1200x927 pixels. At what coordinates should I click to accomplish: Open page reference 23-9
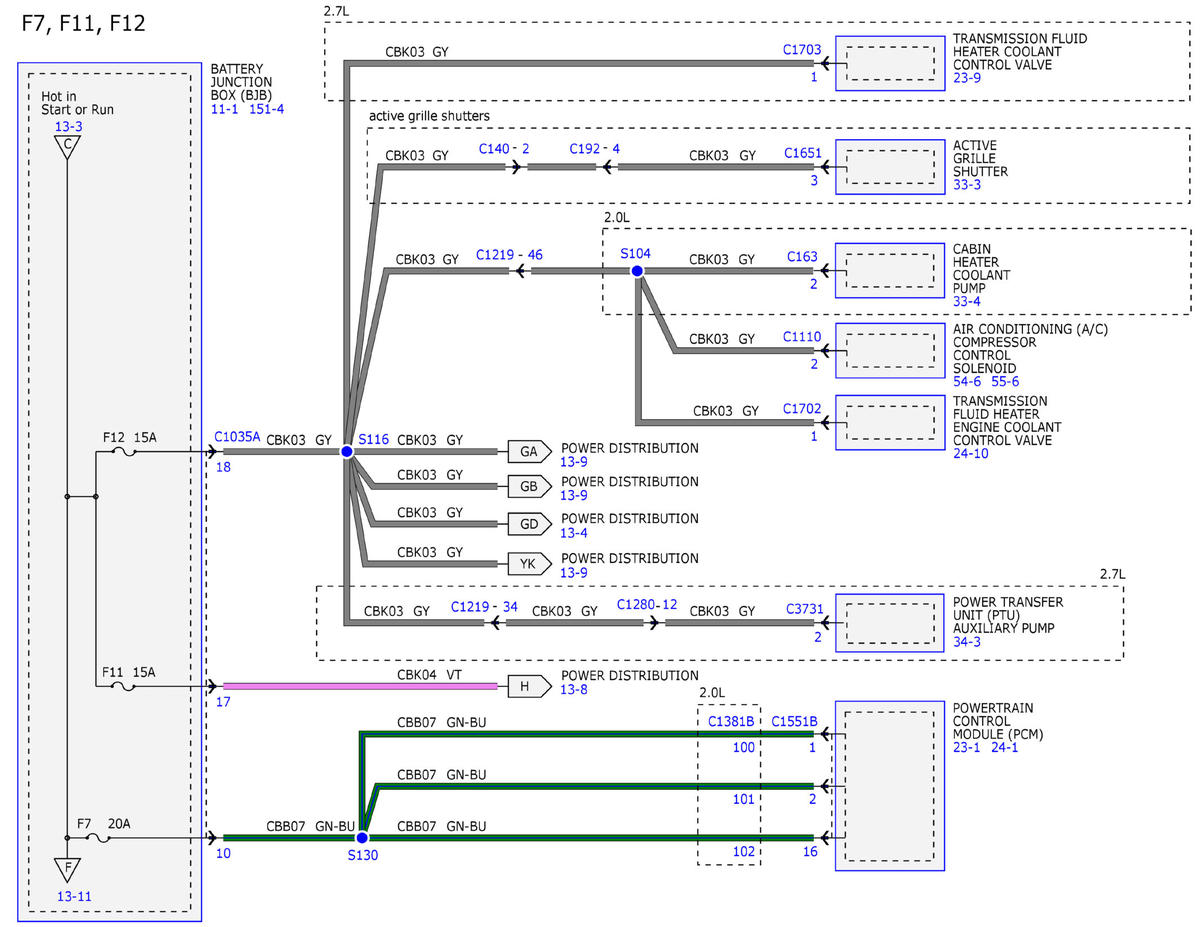[967, 78]
